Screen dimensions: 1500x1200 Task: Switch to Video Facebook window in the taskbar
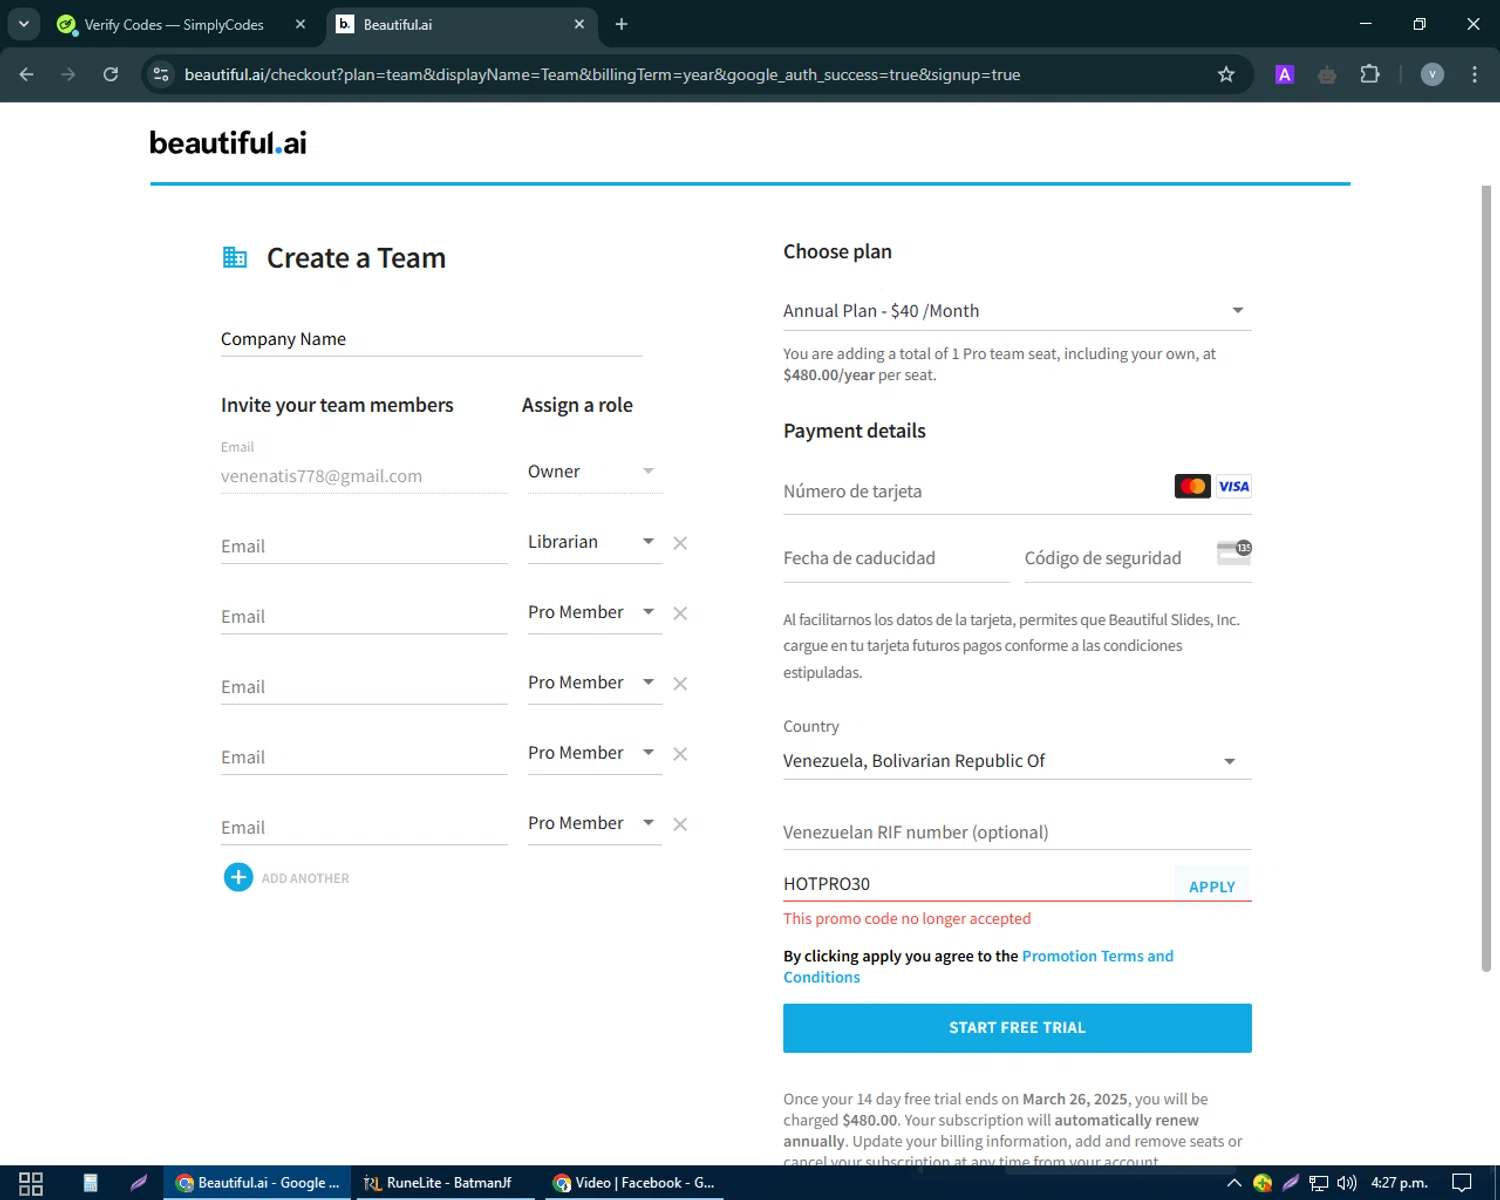tap(635, 1183)
